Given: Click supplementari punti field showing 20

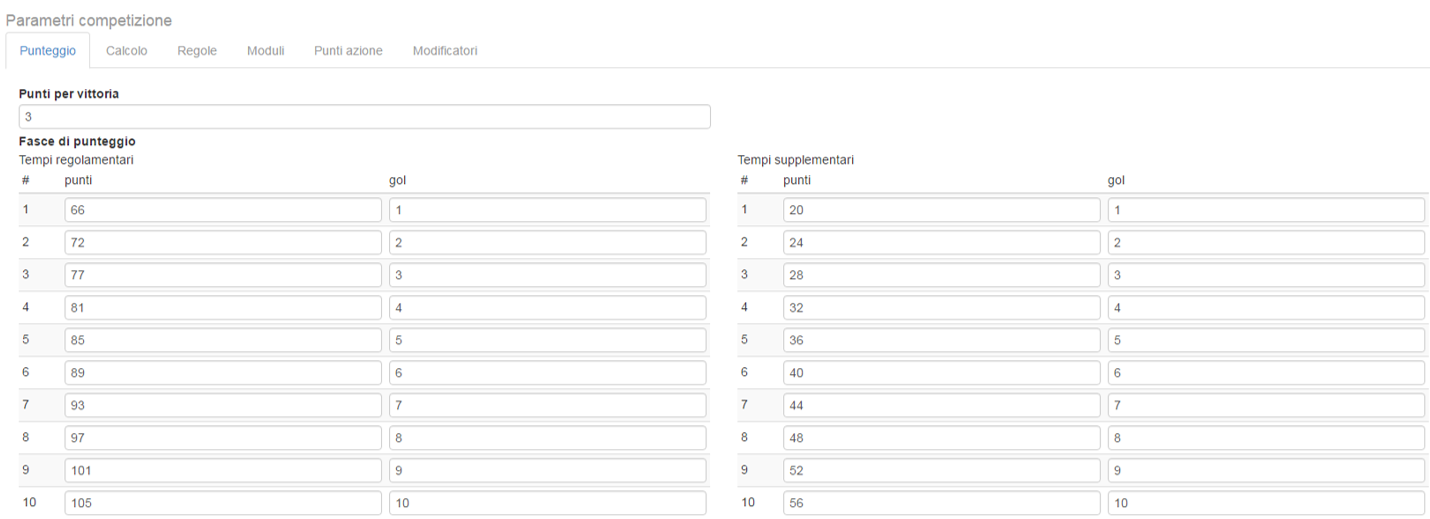Looking at the screenshot, I should click(x=941, y=210).
